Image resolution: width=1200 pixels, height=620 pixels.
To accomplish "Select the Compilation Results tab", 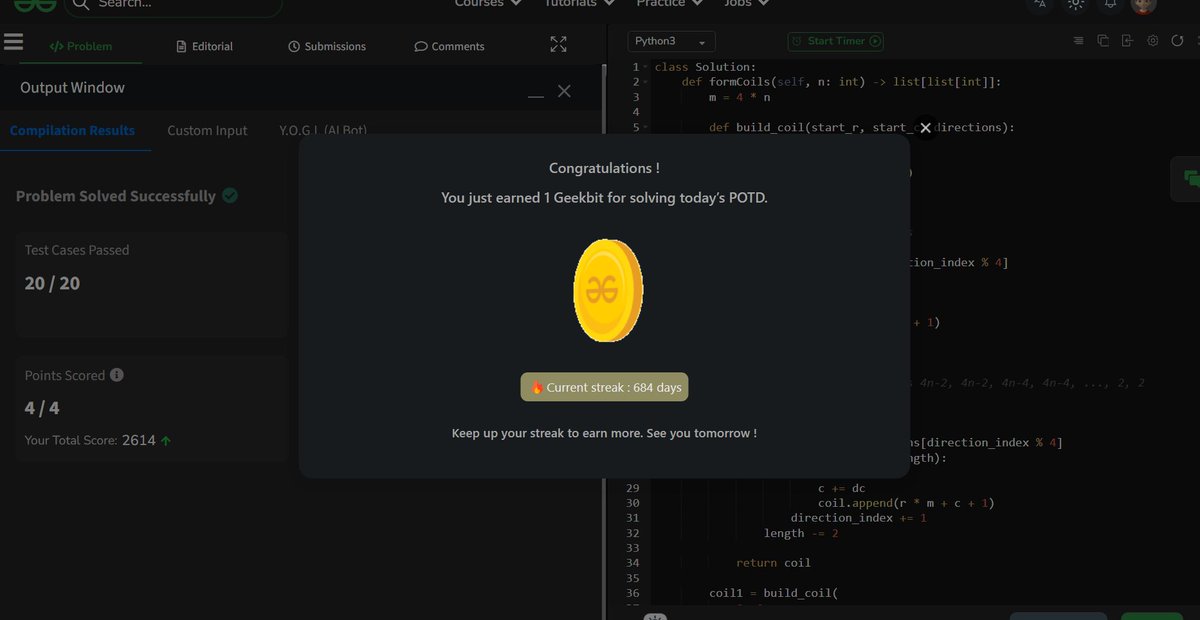I will coord(72,130).
